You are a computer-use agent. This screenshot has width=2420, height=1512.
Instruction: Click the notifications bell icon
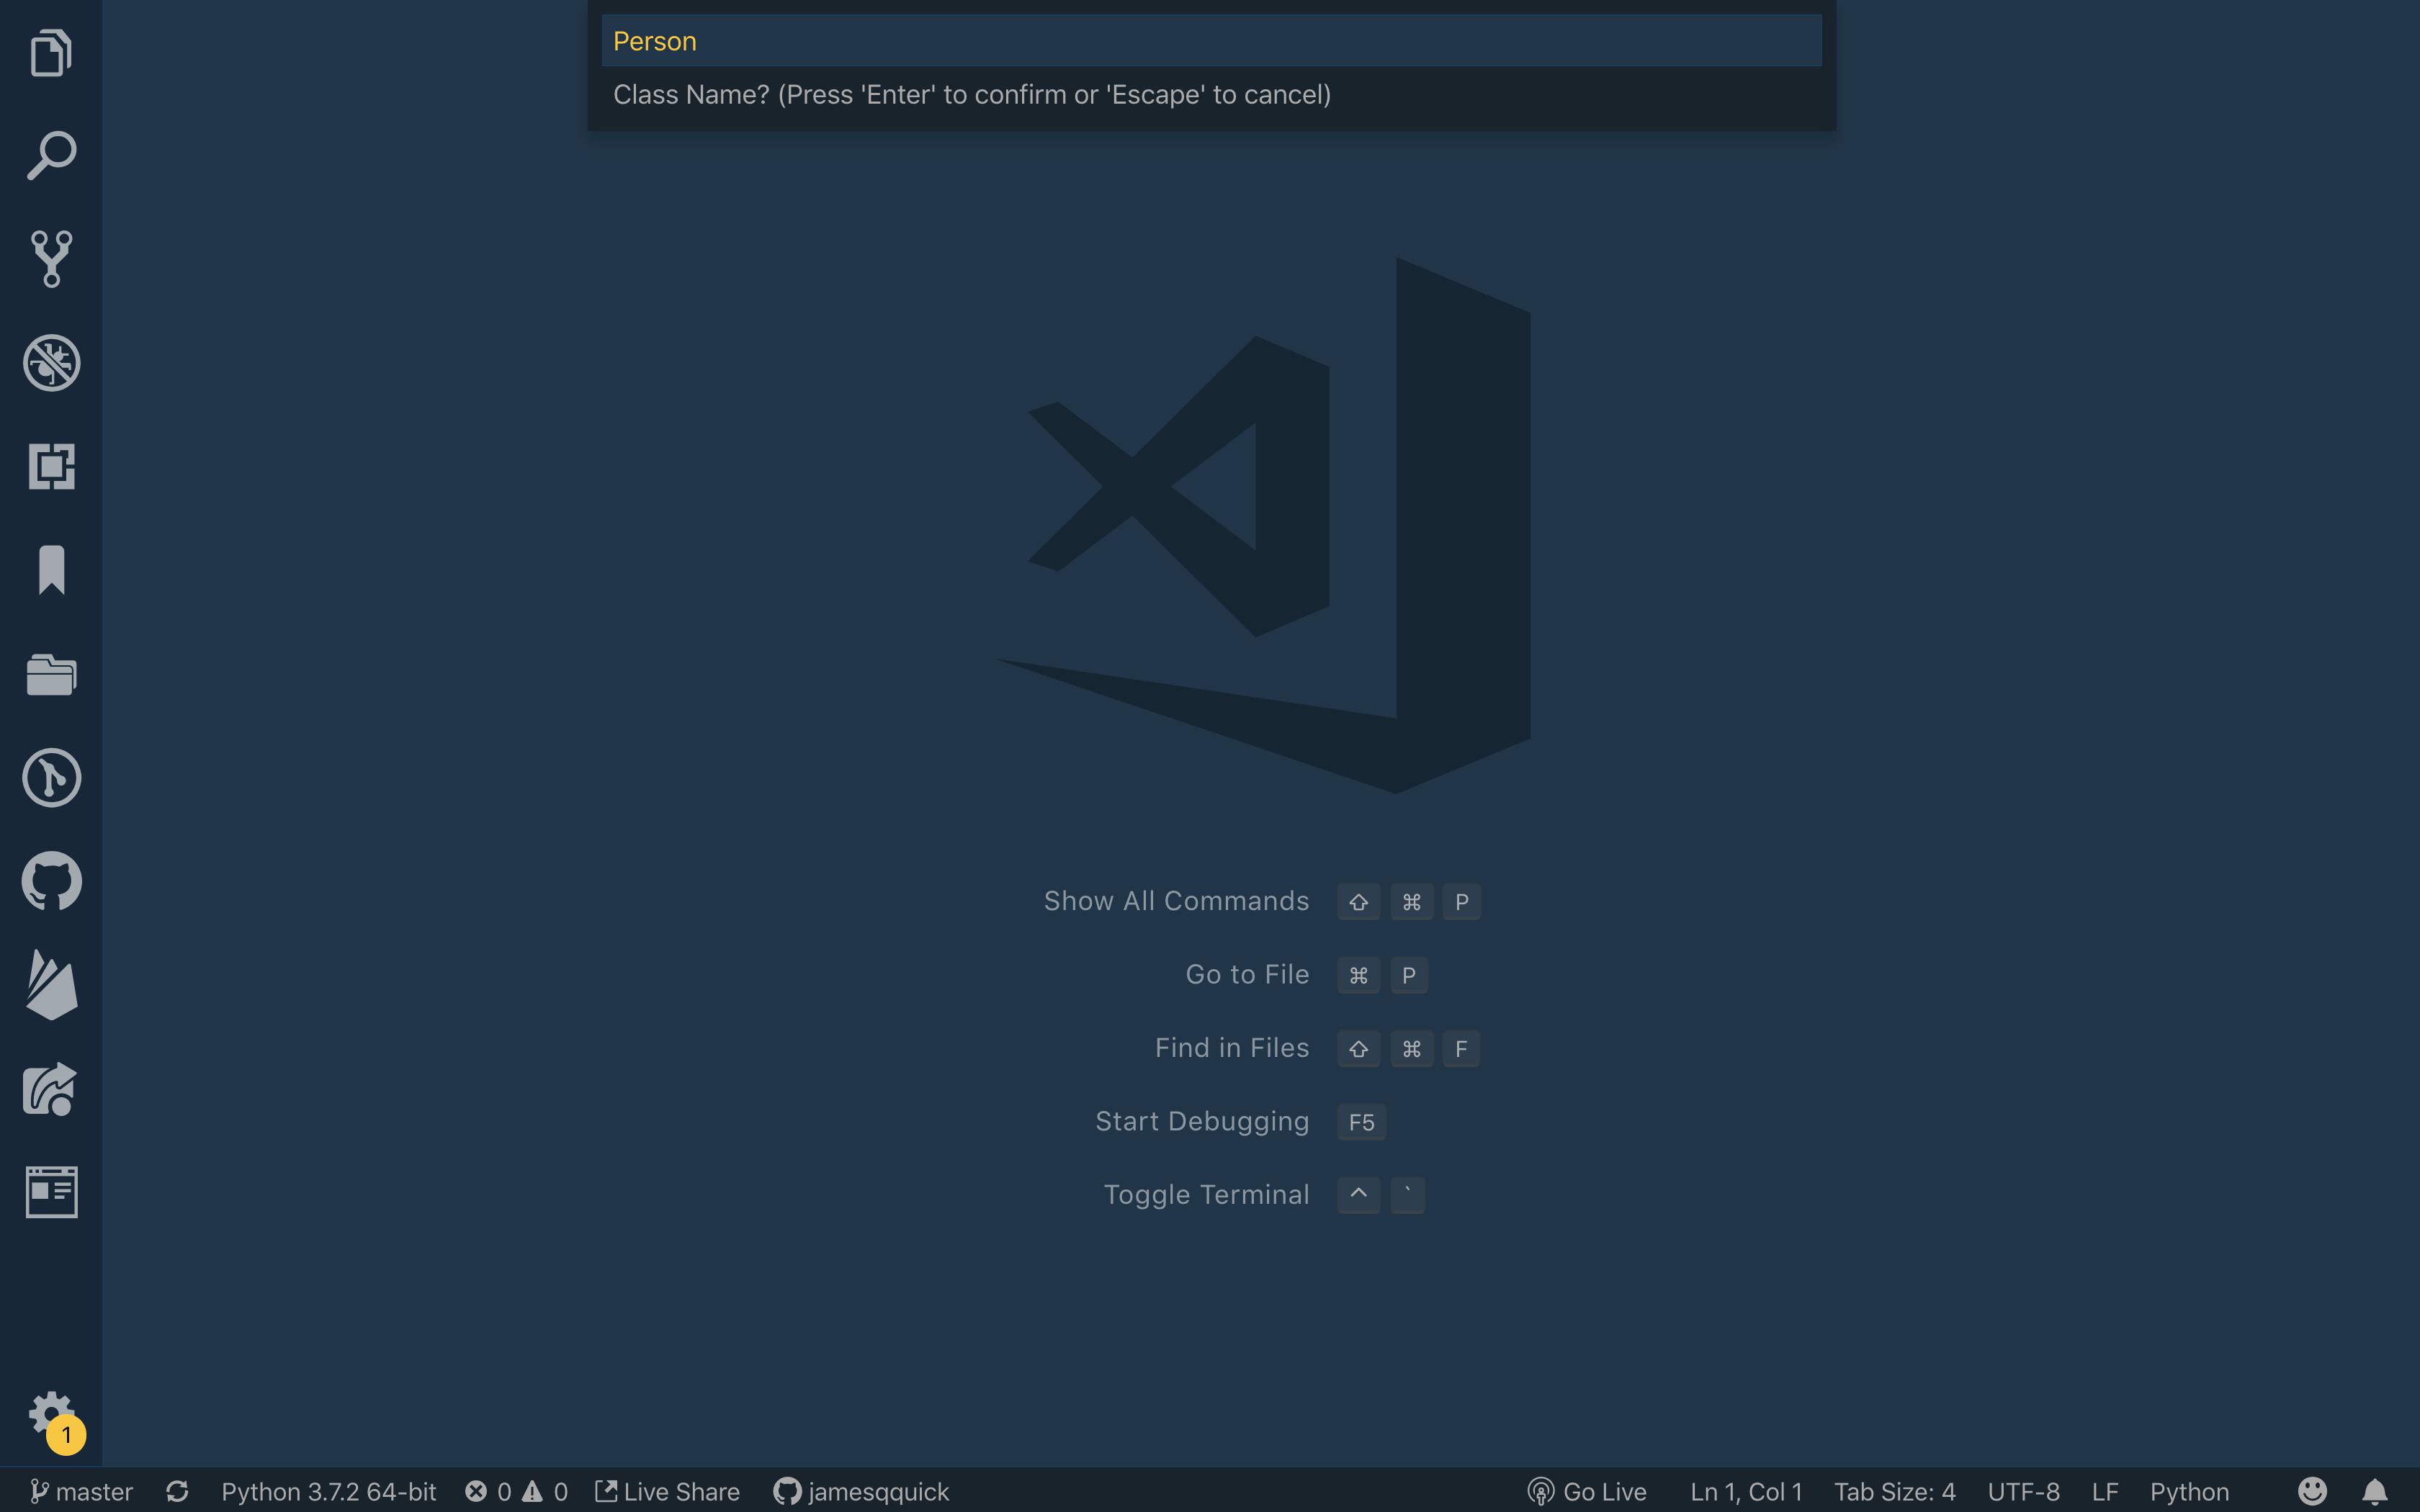click(x=2375, y=1491)
